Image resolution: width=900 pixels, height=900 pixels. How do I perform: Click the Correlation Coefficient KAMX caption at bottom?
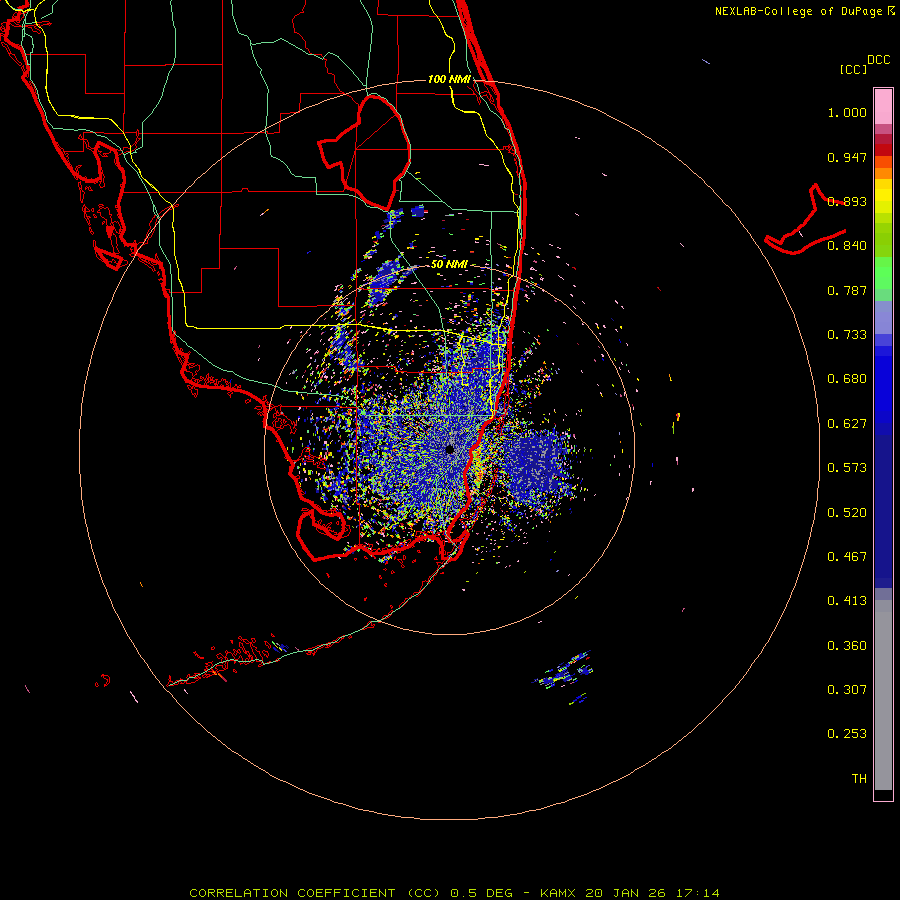tap(454, 893)
